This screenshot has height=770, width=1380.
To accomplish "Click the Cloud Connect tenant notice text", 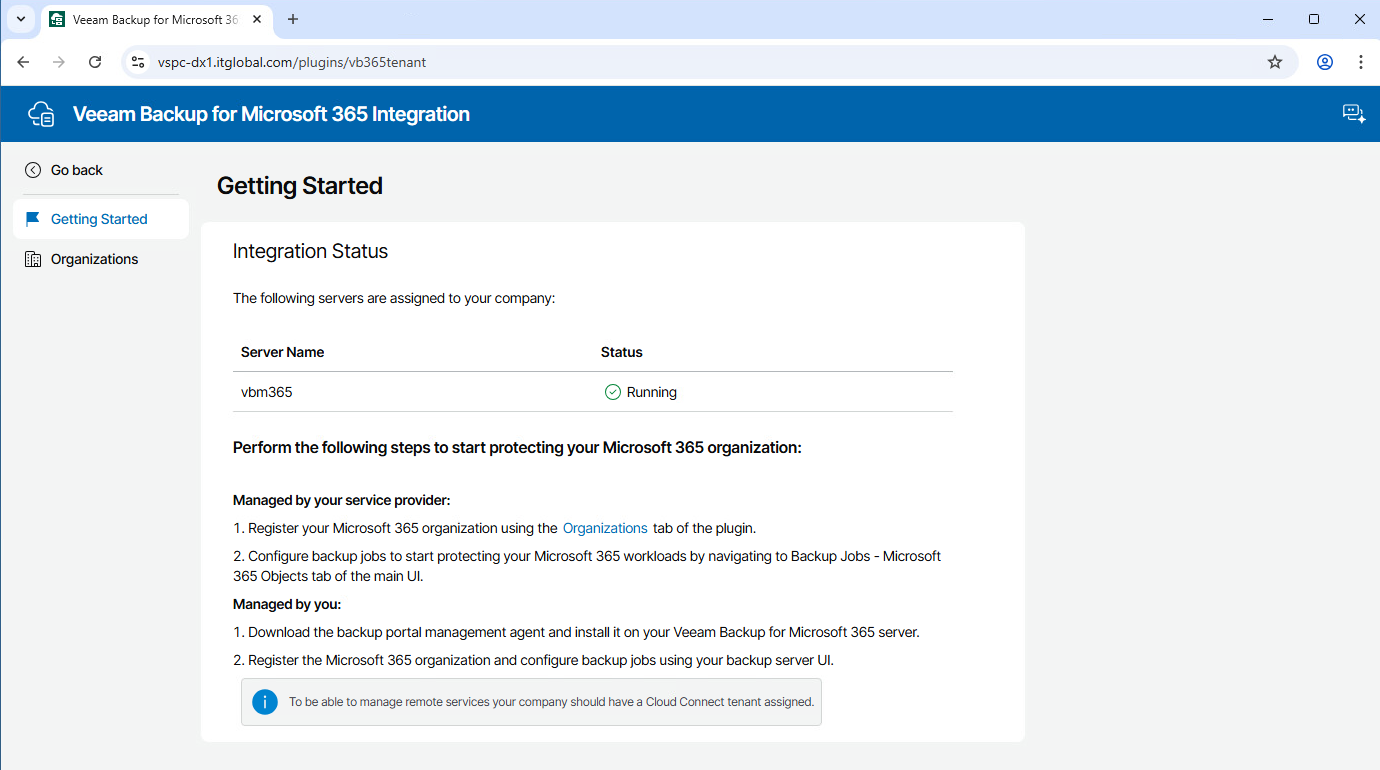I will click(x=552, y=702).
